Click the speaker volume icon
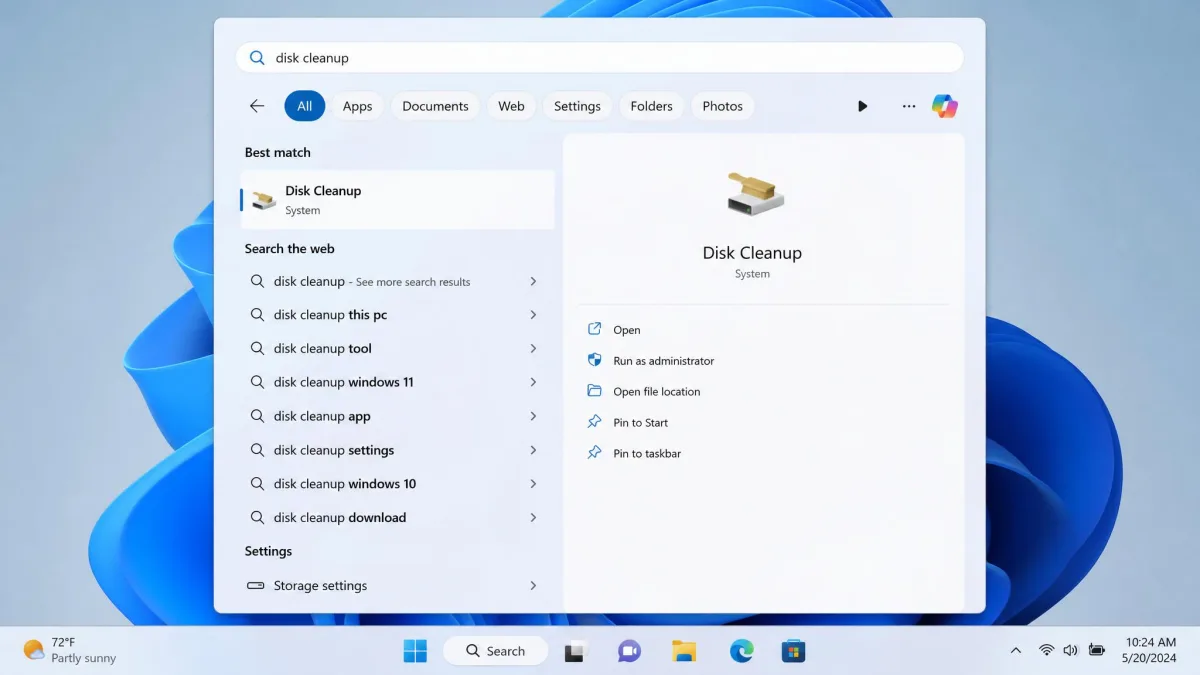Screen dimensions: 1200x675 pyautogui.click(x=1071, y=650)
